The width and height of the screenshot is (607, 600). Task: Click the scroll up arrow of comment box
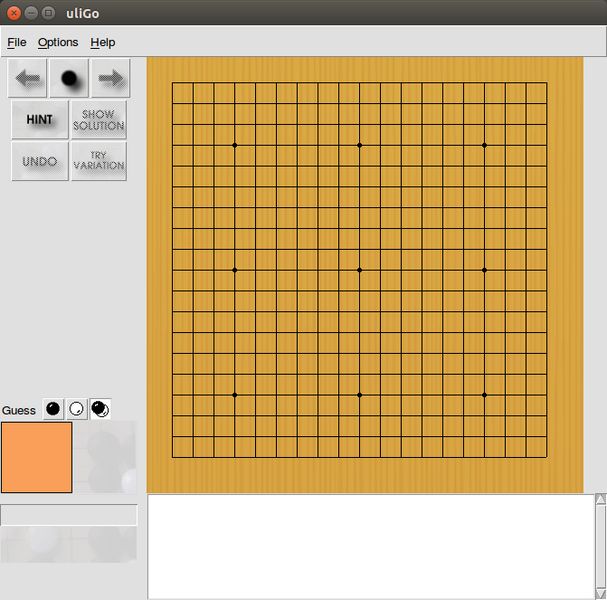[600, 499]
